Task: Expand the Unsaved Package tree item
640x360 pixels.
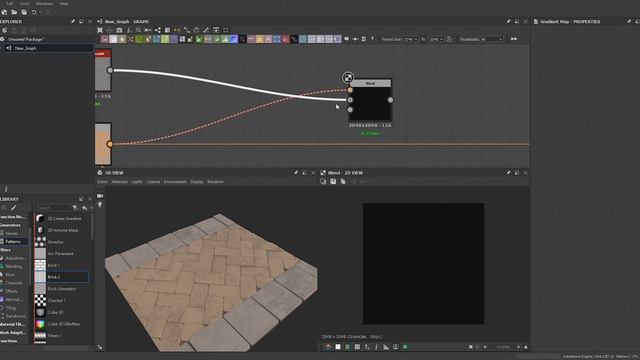Action: pos(25,39)
